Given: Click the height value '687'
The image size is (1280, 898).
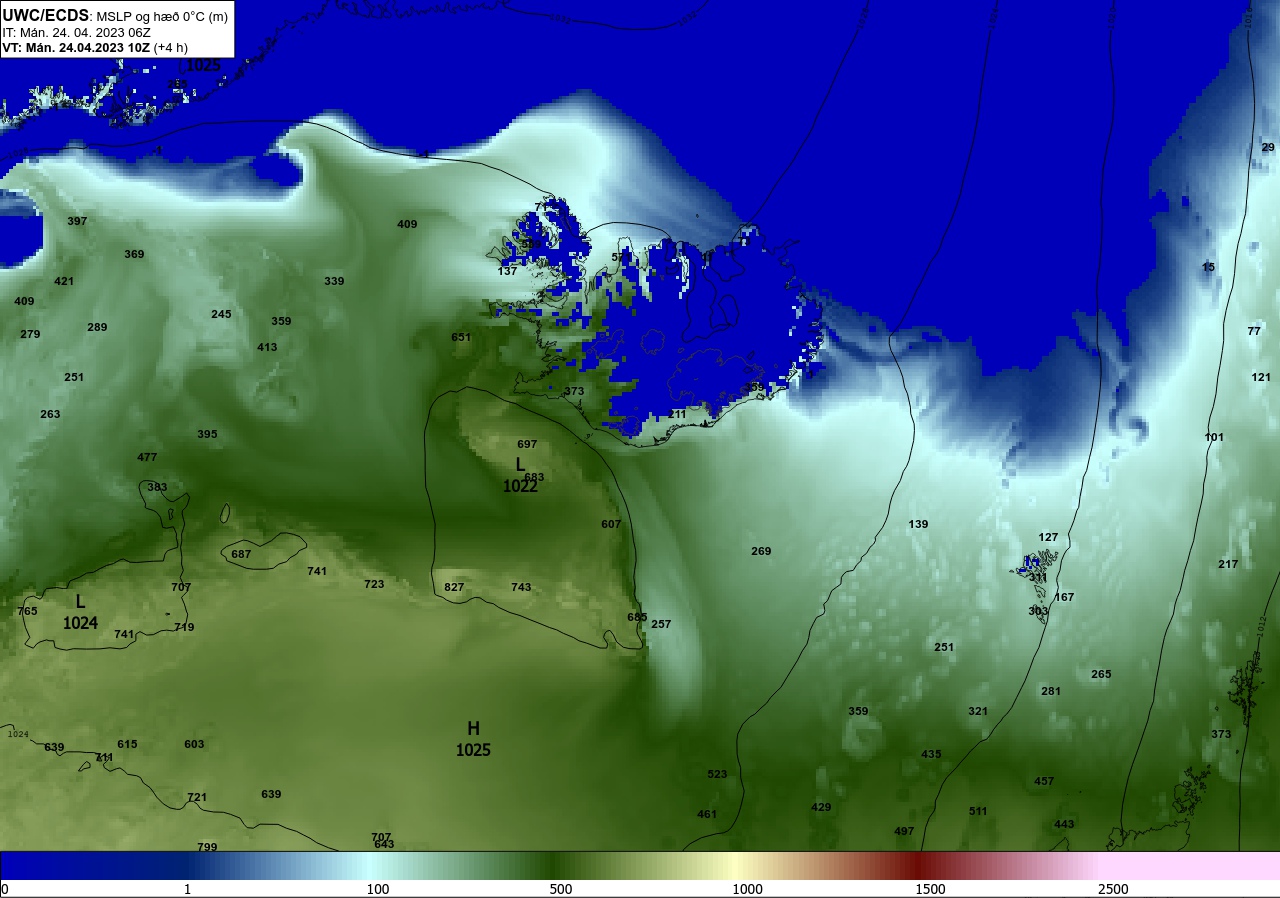Looking at the screenshot, I should 241,554.
